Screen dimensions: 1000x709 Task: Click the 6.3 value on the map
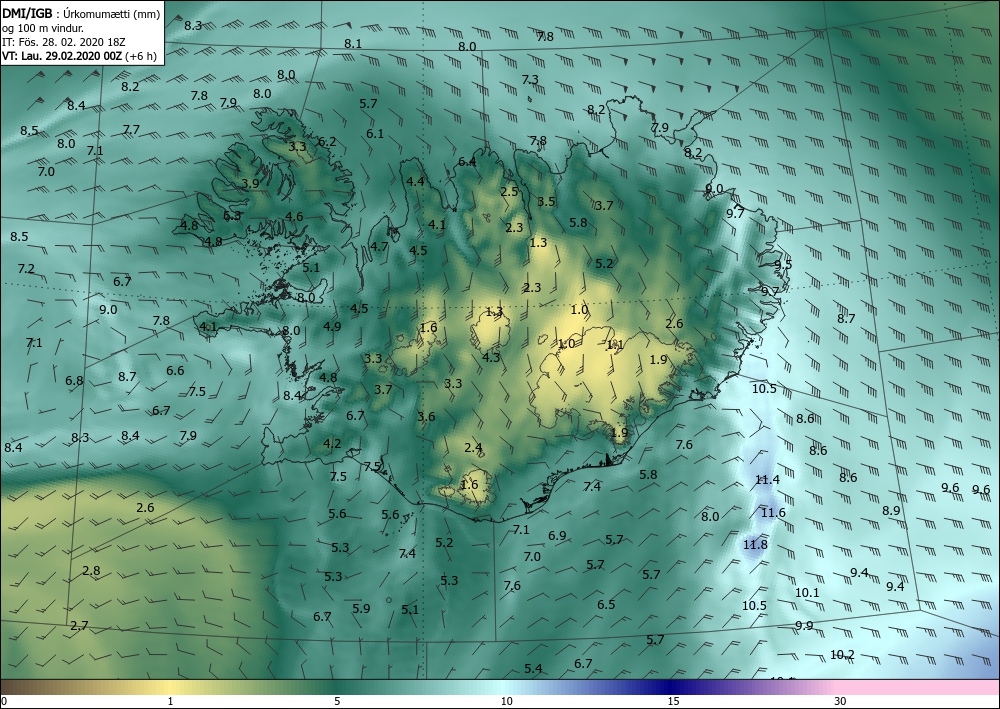click(x=232, y=216)
